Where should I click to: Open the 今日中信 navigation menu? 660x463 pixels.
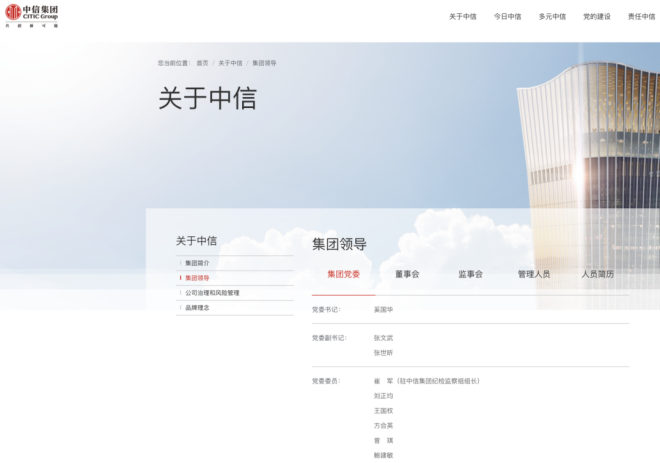[507, 17]
